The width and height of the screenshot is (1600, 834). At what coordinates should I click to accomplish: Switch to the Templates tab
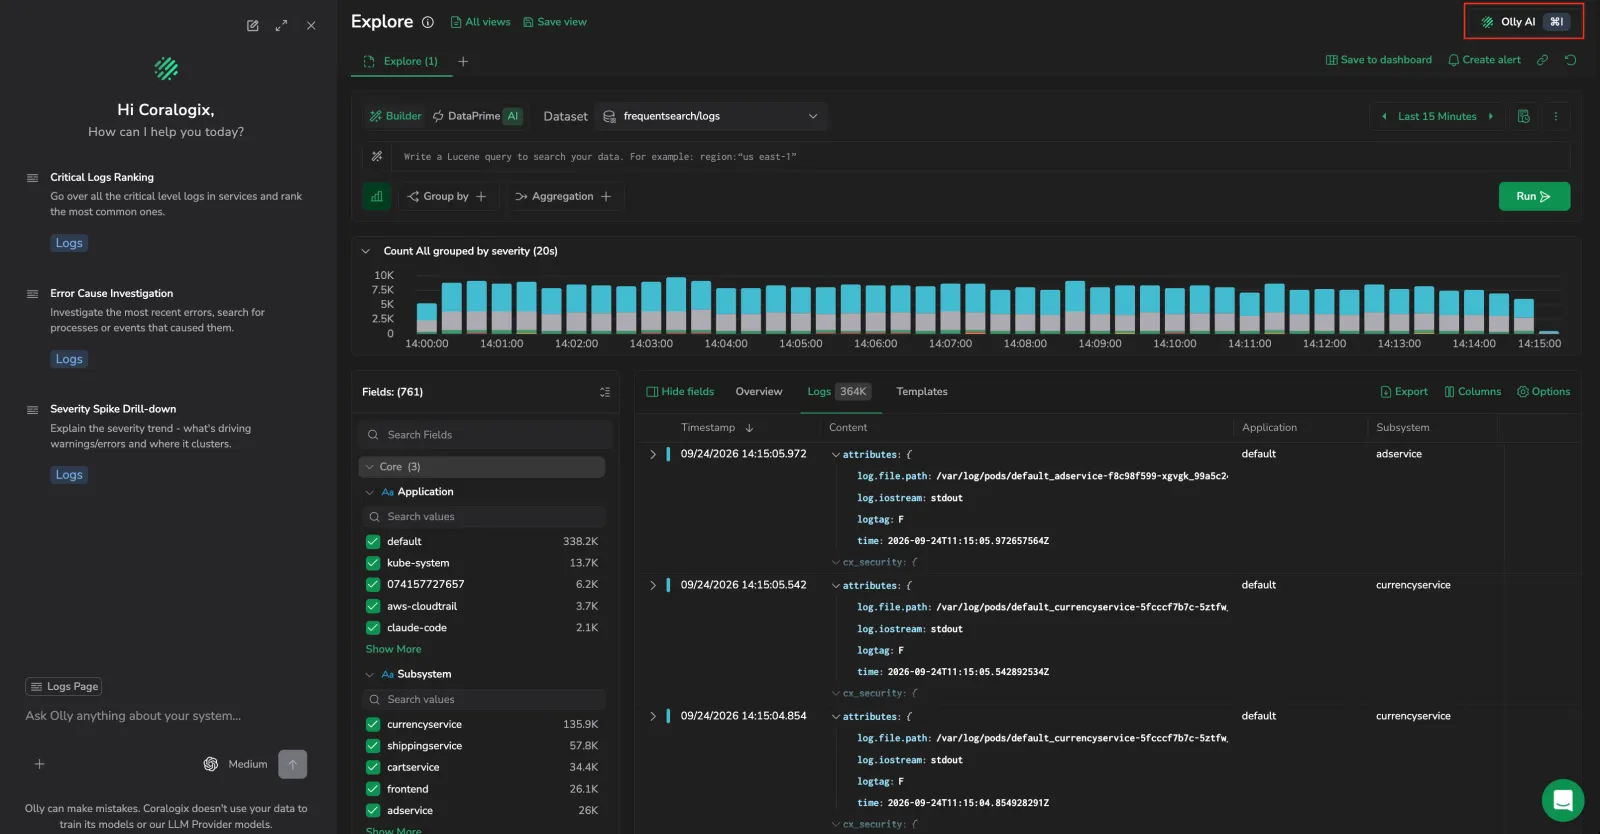(922, 392)
